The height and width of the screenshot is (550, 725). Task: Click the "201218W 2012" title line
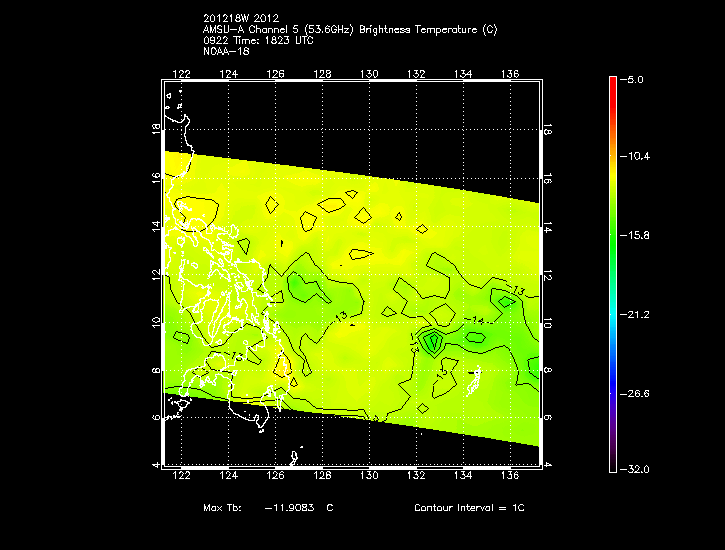click(241, 18)
